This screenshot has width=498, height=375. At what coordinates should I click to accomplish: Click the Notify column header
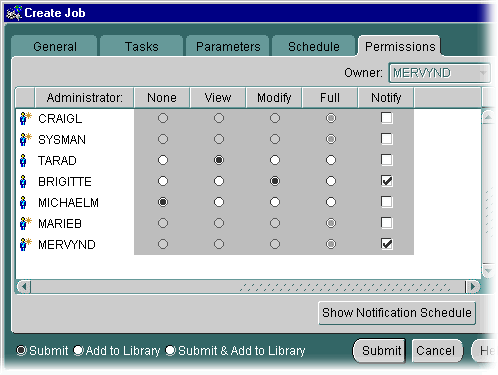tap(386, 98)
